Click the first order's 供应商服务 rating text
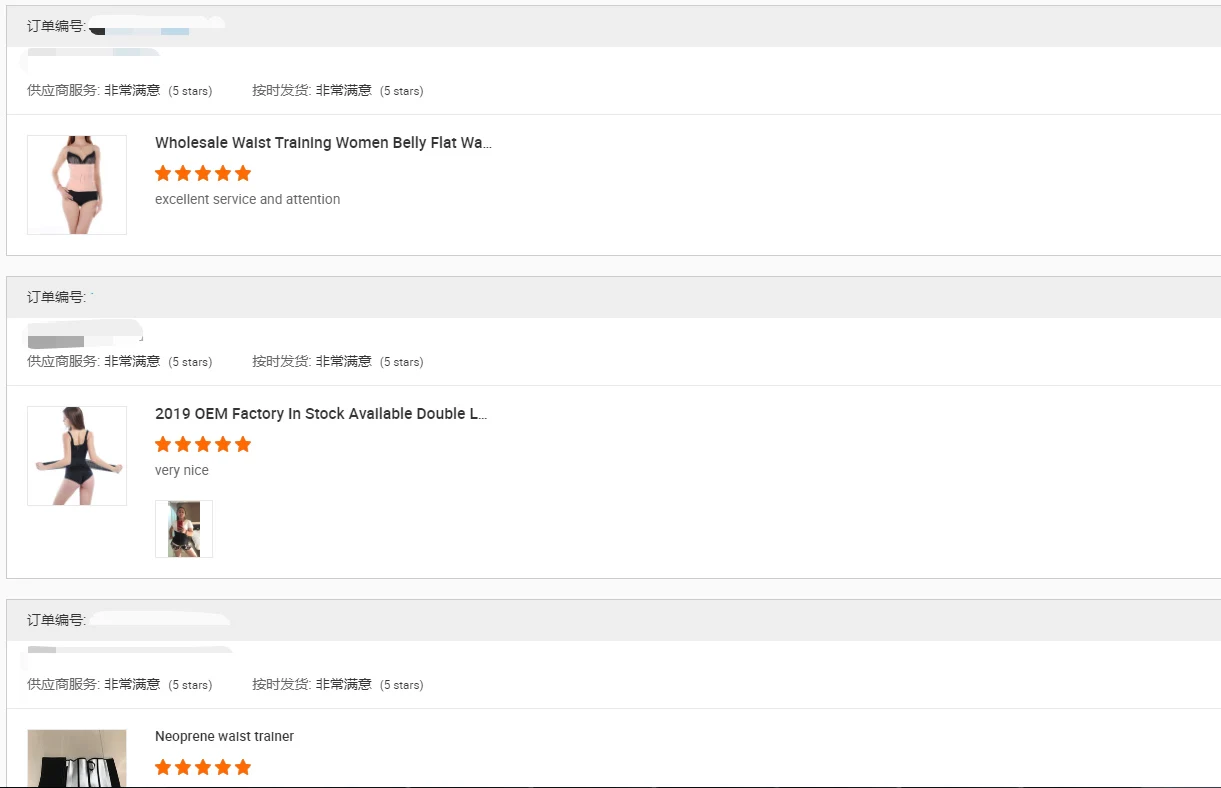 [119, 90]
